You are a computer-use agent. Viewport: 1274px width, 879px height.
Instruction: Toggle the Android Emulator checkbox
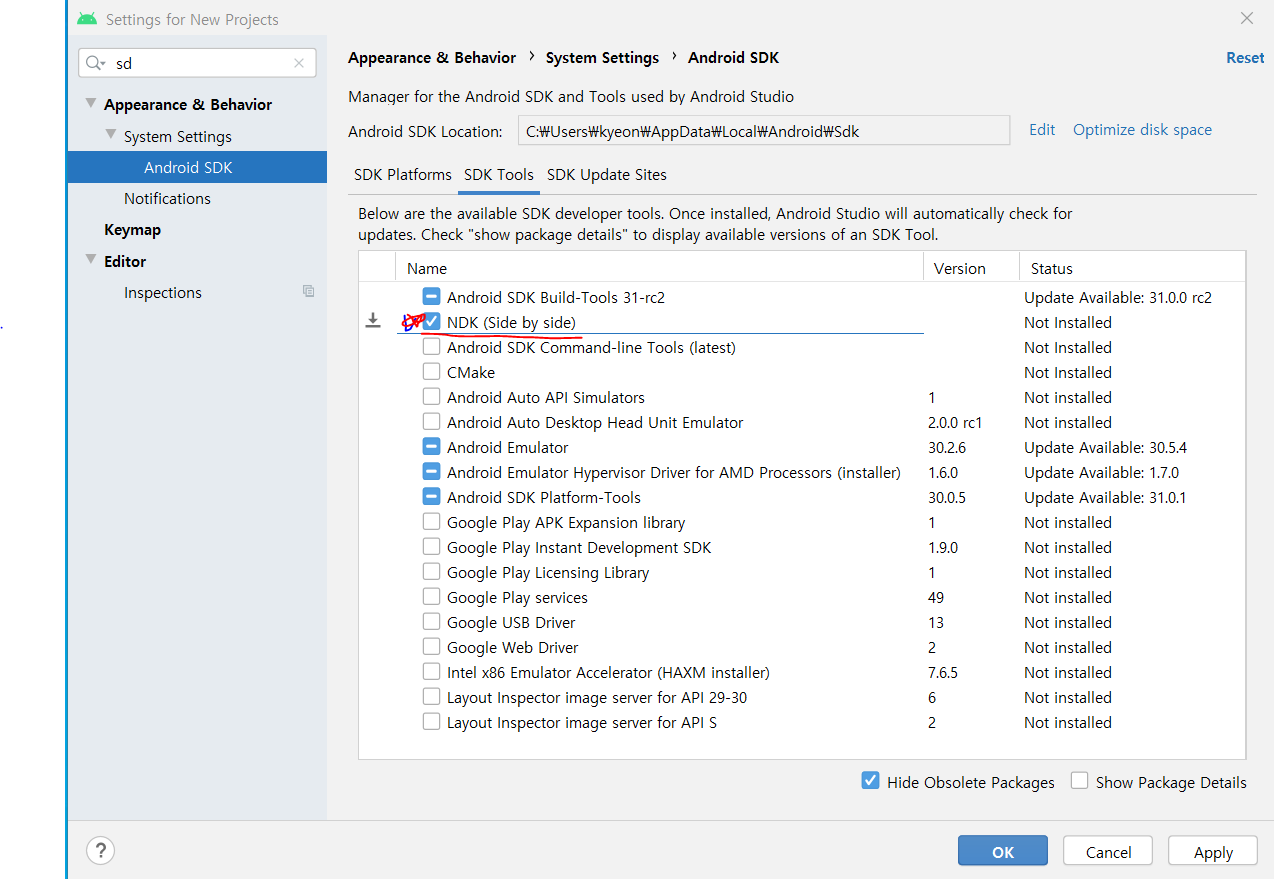click(x=431, y=447)
